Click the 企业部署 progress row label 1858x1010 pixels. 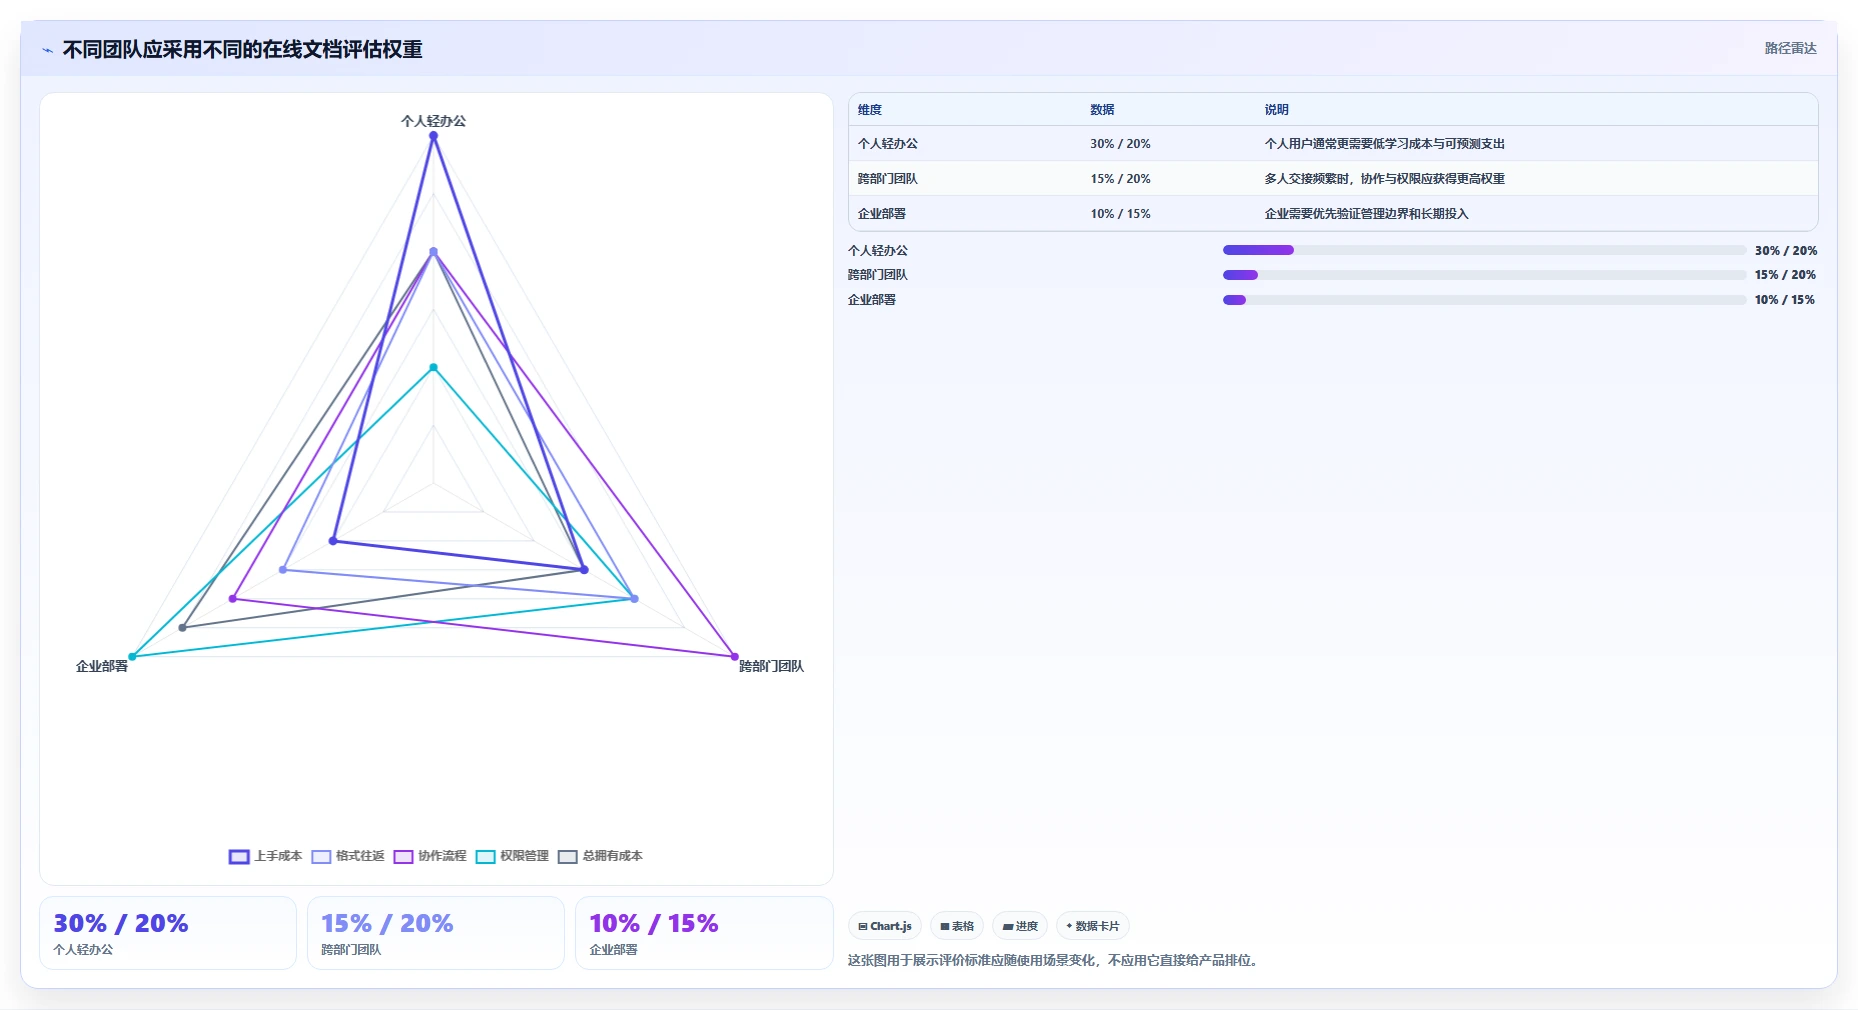[x=872, y=300]
